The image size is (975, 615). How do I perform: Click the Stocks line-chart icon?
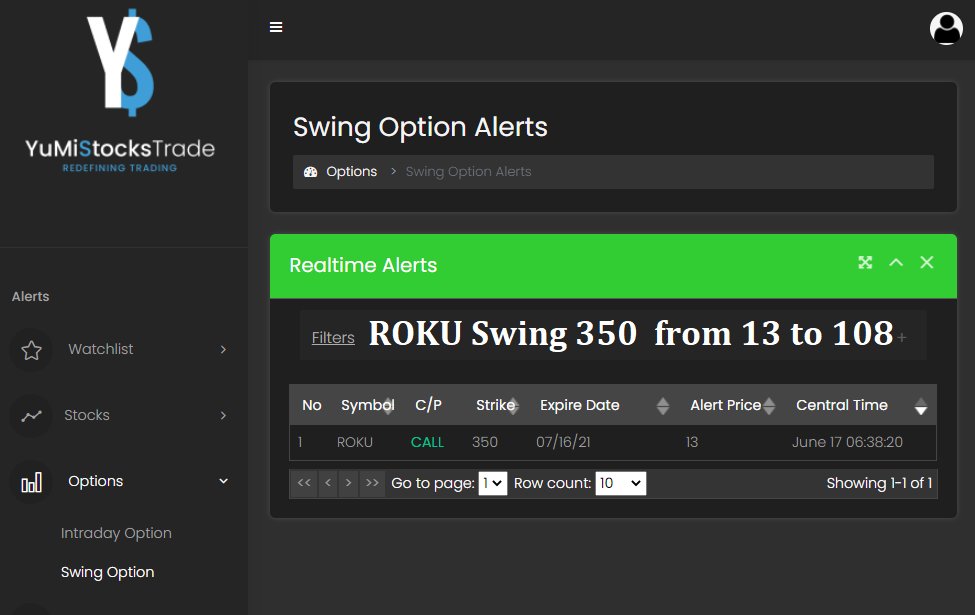(31, 416)
